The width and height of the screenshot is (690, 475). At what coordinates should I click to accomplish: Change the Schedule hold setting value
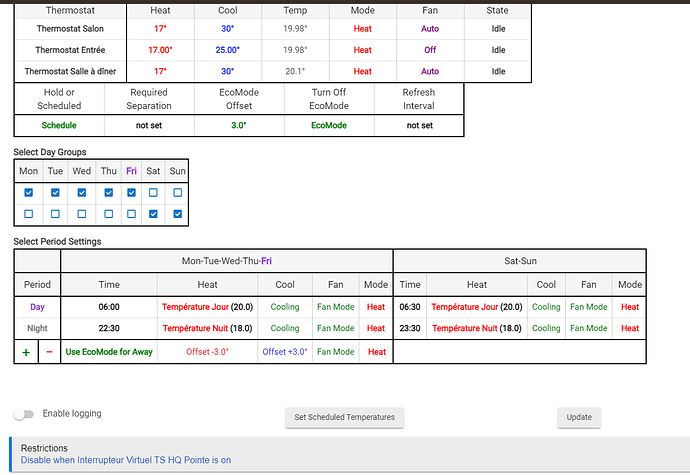click(59, 126)
